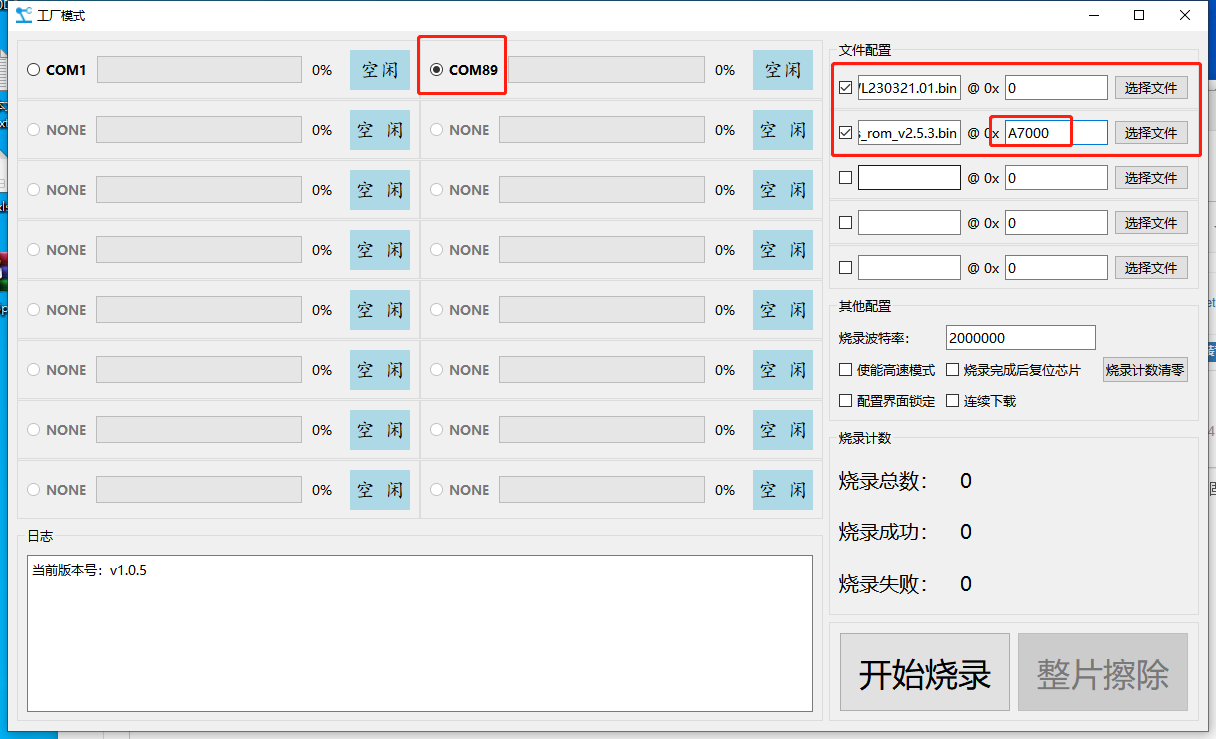Check the third empty file row checkbox
This screenshot has width=1216, height=739.
[x=846, y=178]
